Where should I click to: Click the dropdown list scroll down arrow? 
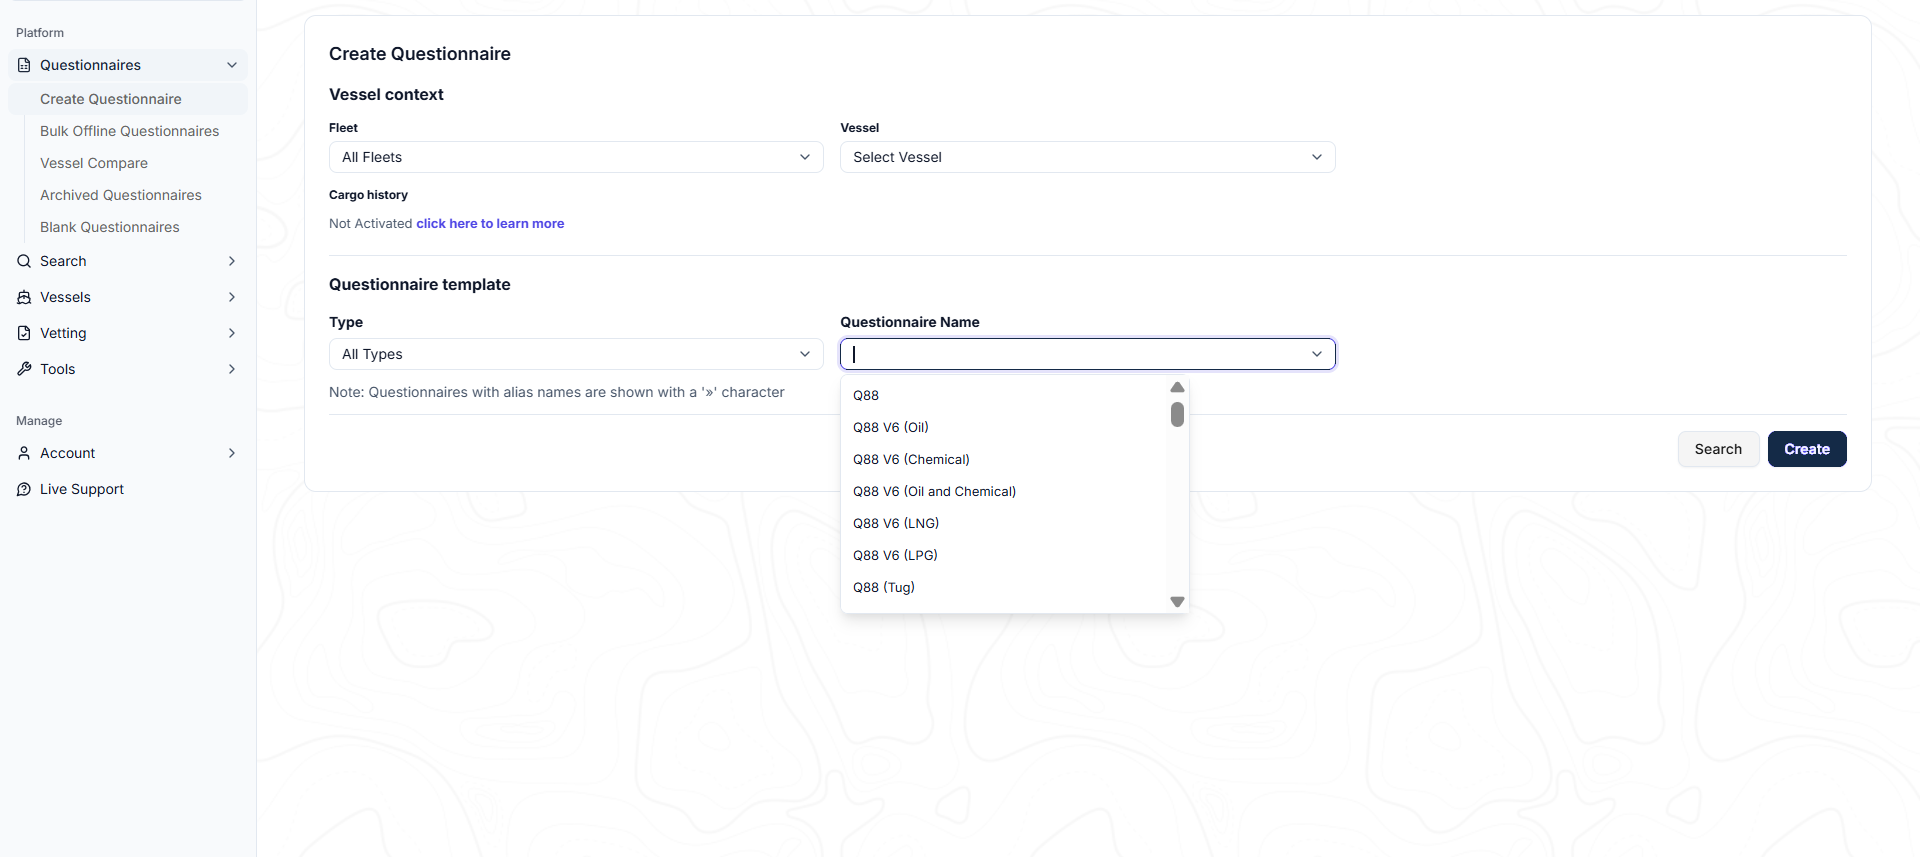coord(1177,602)
